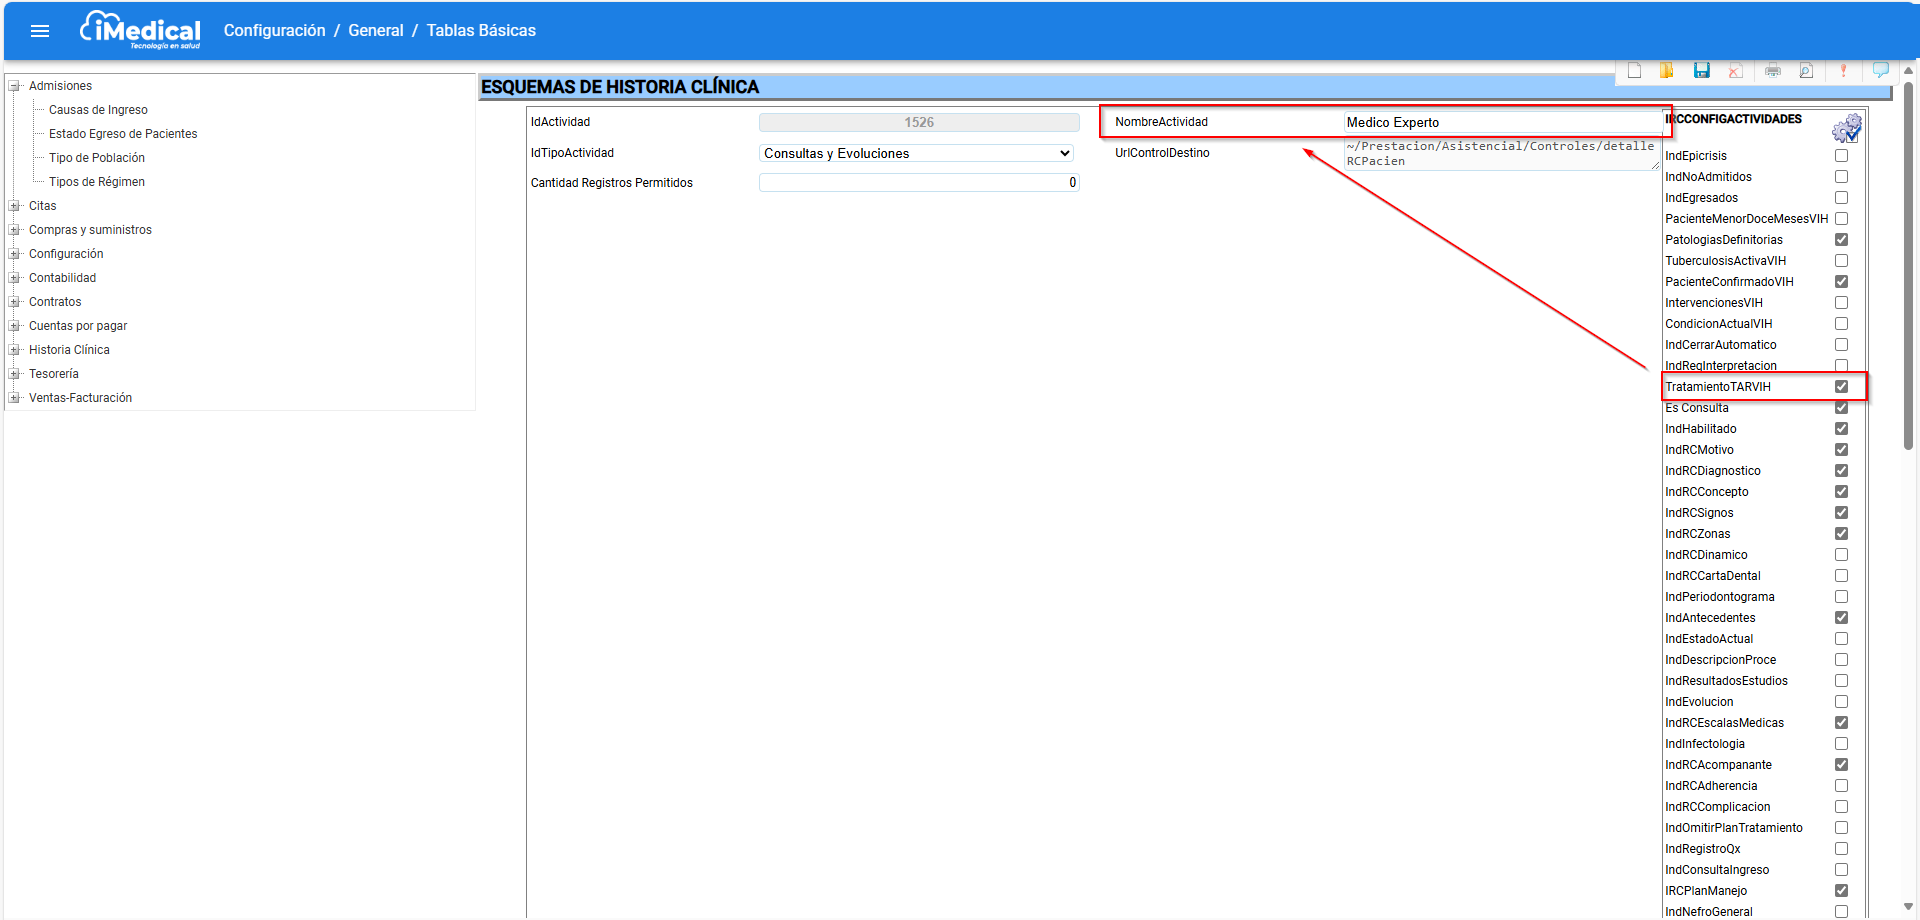Click the new blank record icon
The image size is (1920, 920).
(x=1634, y=70)
